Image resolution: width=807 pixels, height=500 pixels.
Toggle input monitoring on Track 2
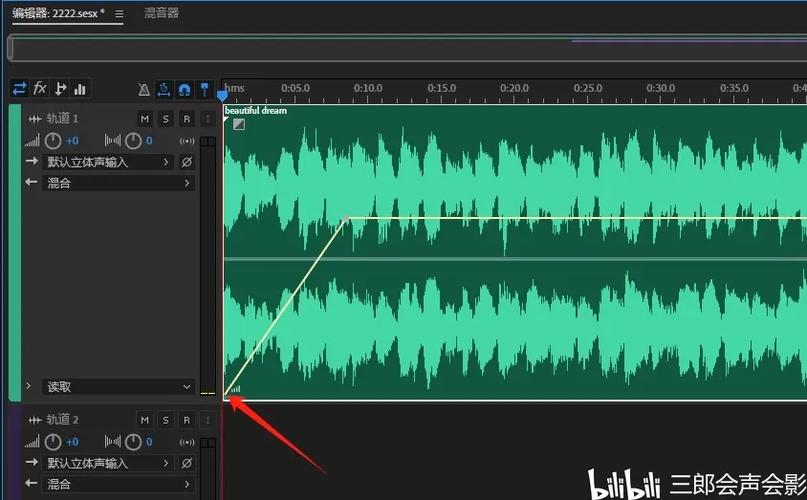[x=207, y=420]
